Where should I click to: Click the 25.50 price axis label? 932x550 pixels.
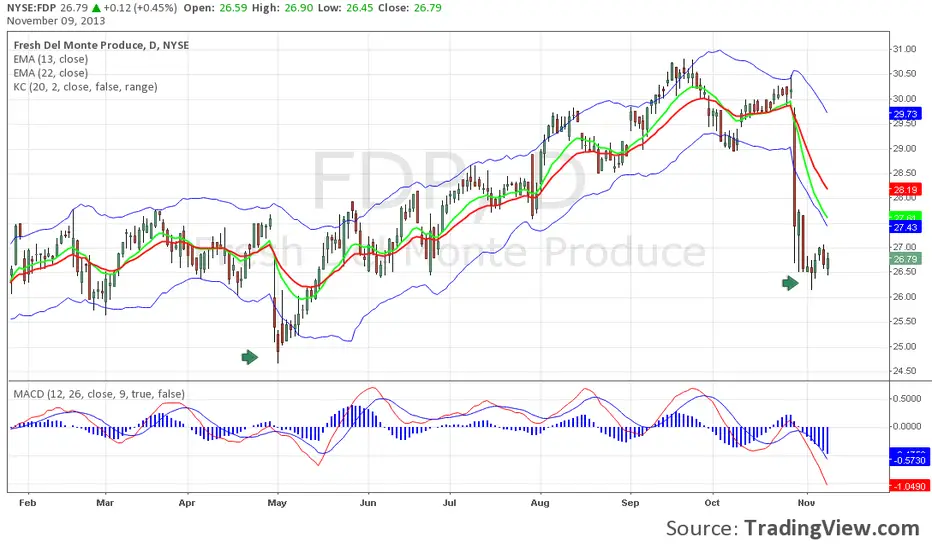click(905, 321)
